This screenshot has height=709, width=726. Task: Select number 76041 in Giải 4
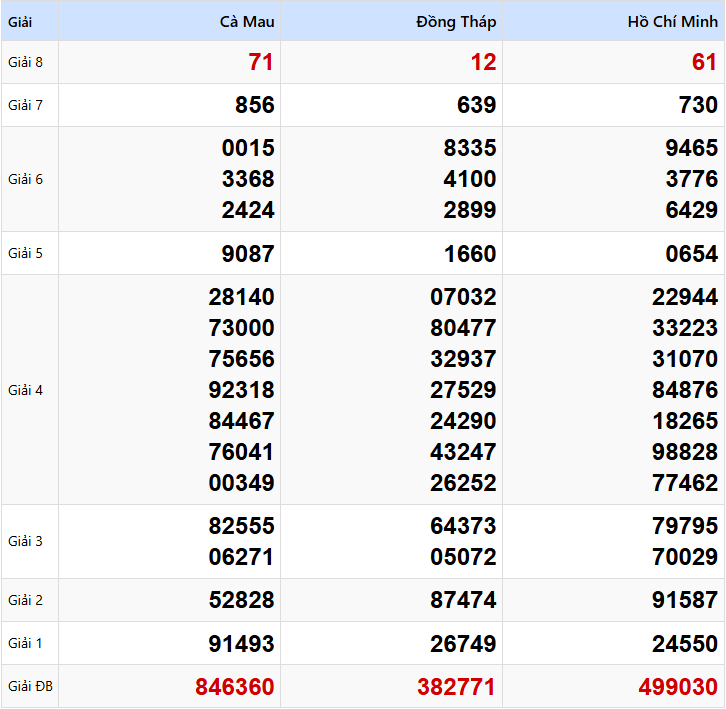pos(241,452)
